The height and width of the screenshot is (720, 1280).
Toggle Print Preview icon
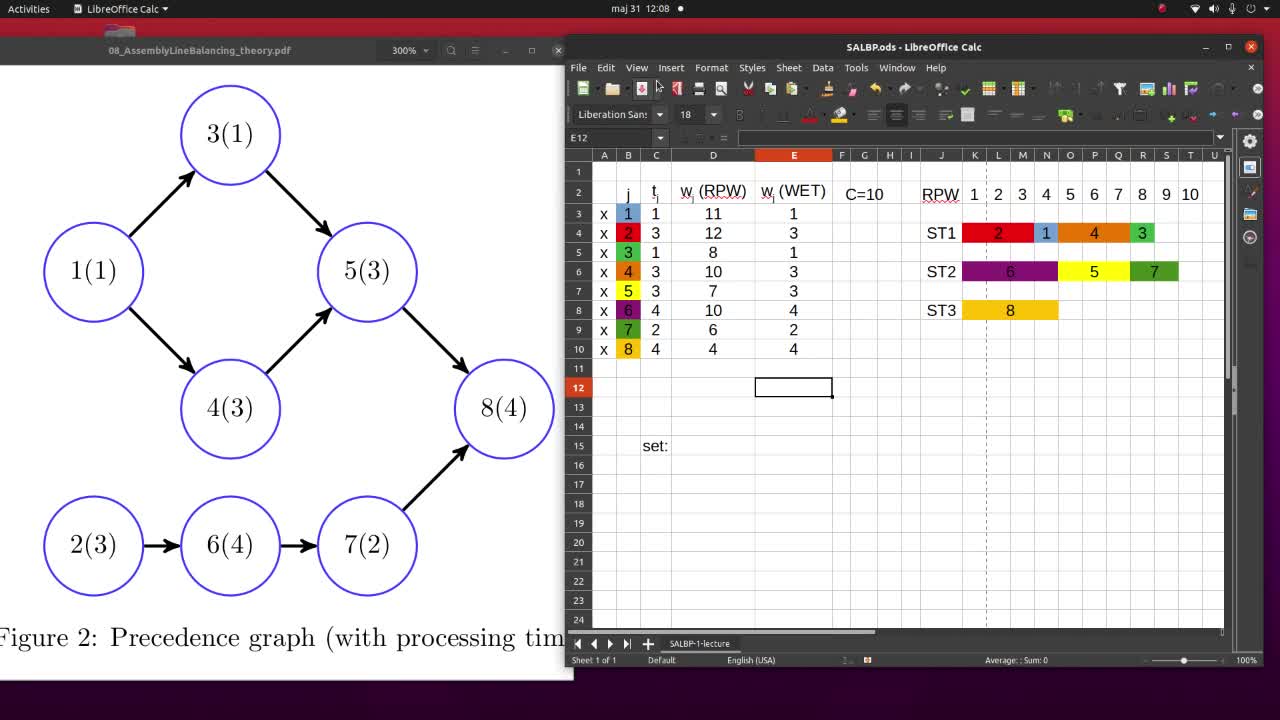pos(721,89)
